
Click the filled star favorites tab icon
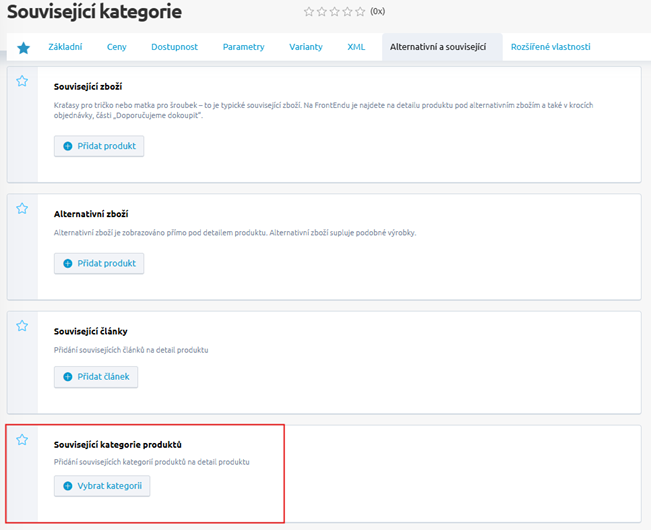pos(23,48)
